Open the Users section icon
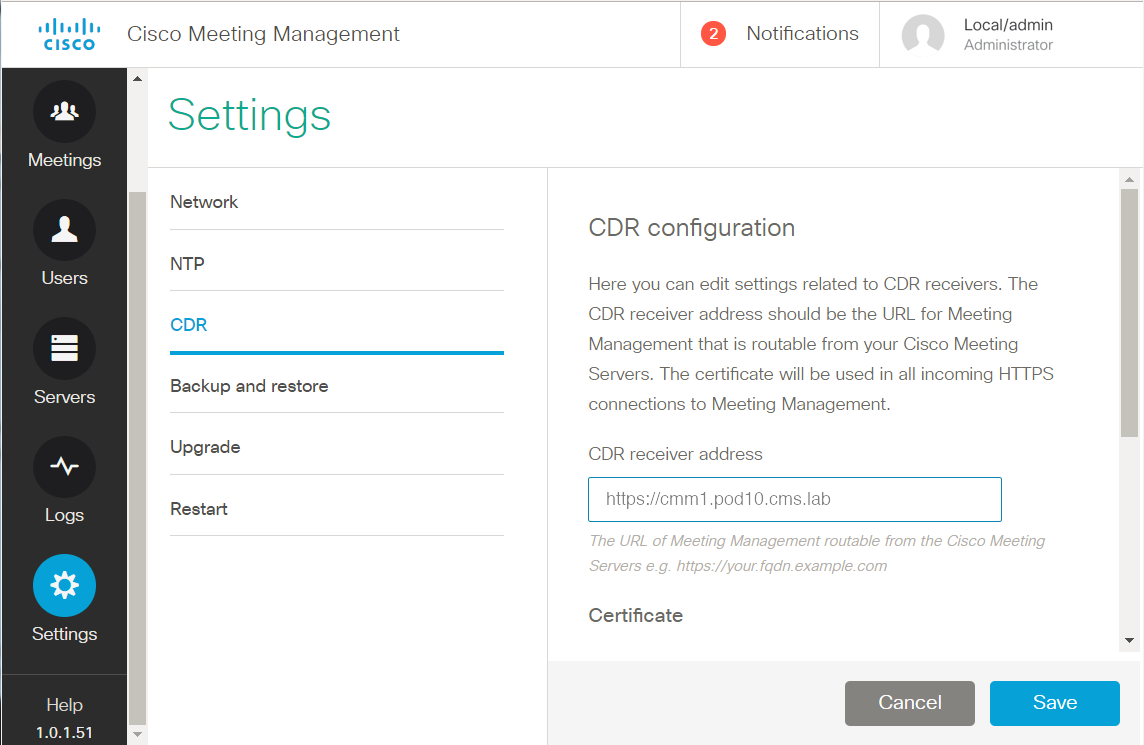 pos(64,230)
